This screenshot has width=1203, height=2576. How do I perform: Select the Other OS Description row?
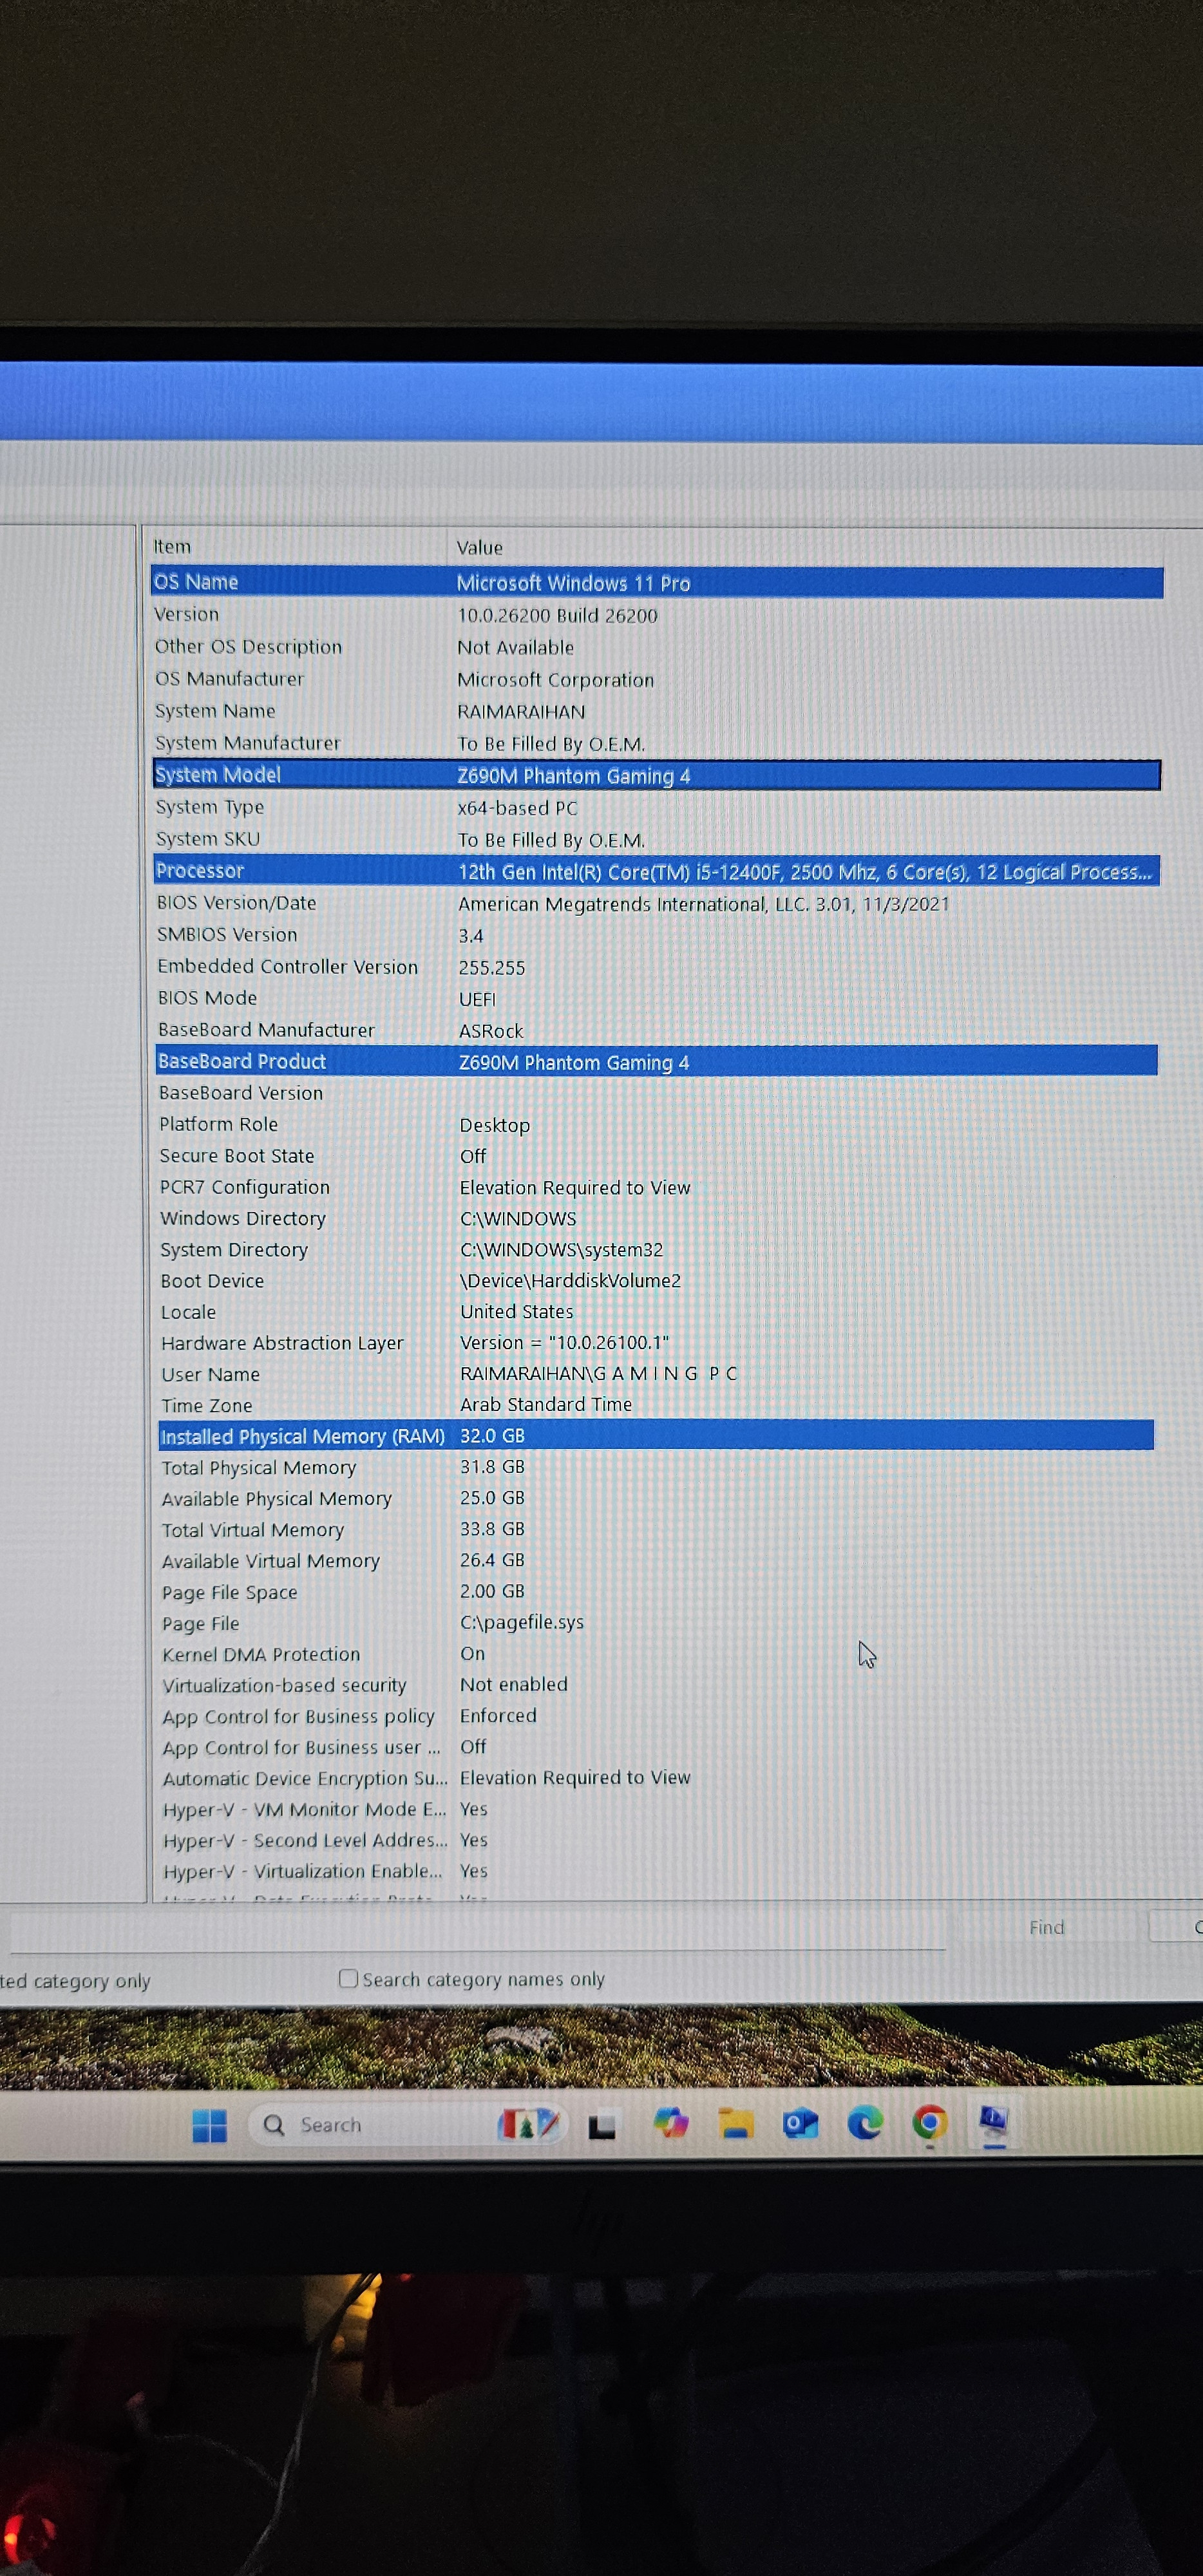click(x=657, y=647)
